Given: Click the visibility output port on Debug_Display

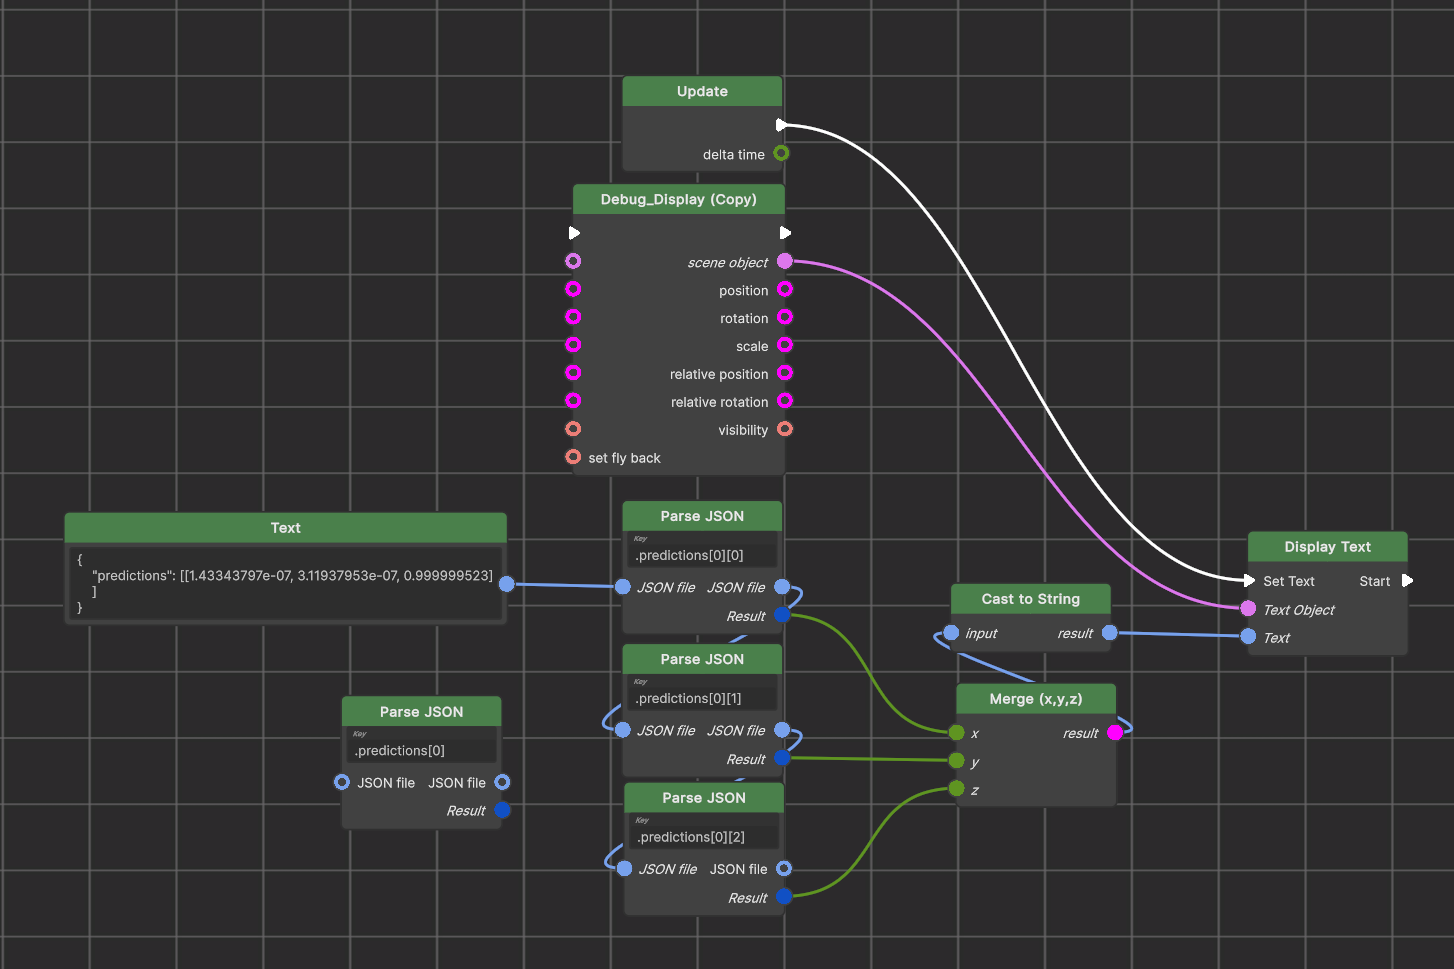Looking at the screenshot, I should coord(785,429).
